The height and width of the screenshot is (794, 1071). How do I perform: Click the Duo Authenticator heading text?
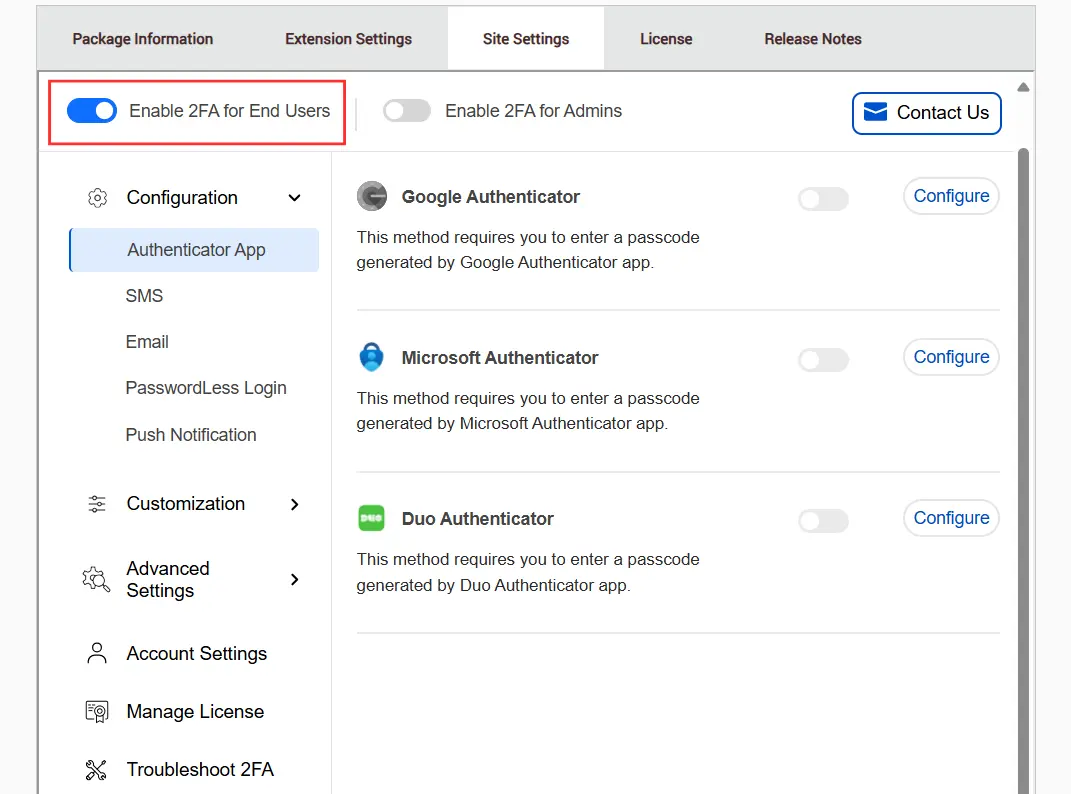(x=477, y=519)
